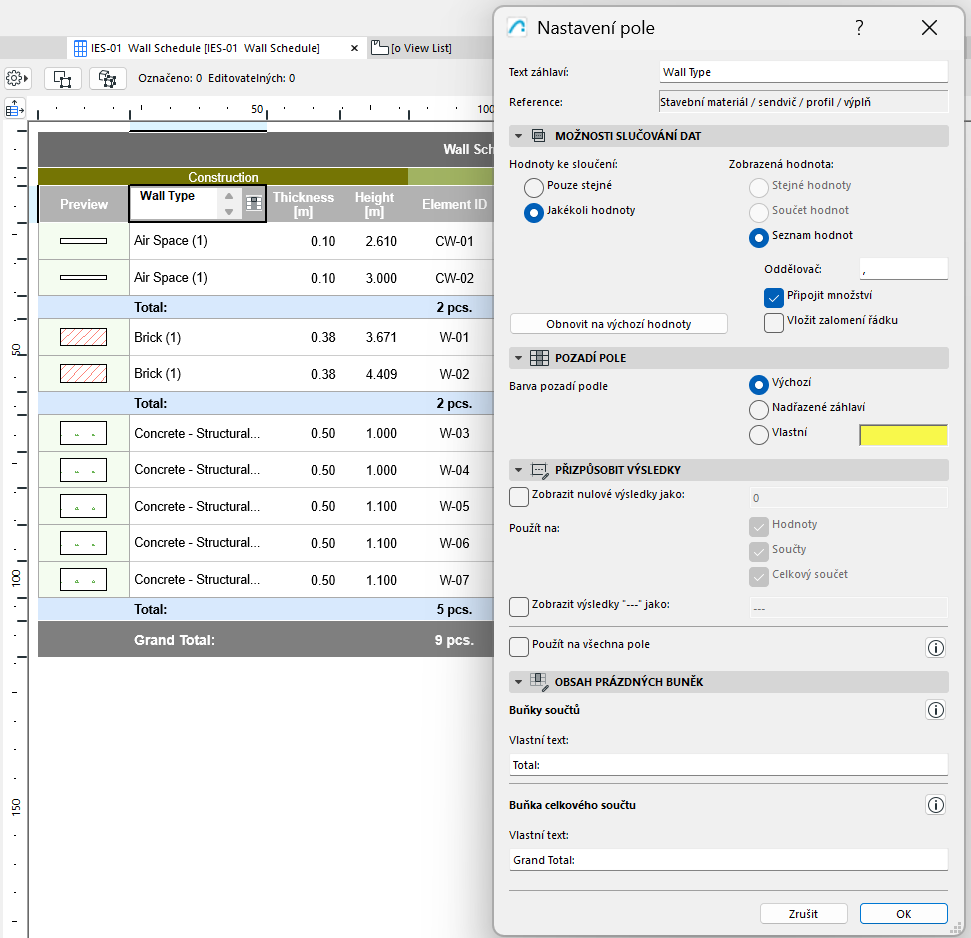This screenshot has width=971, height=938.
Task: Collapse the POZADÍ POLE section
Action: [519, 357]
